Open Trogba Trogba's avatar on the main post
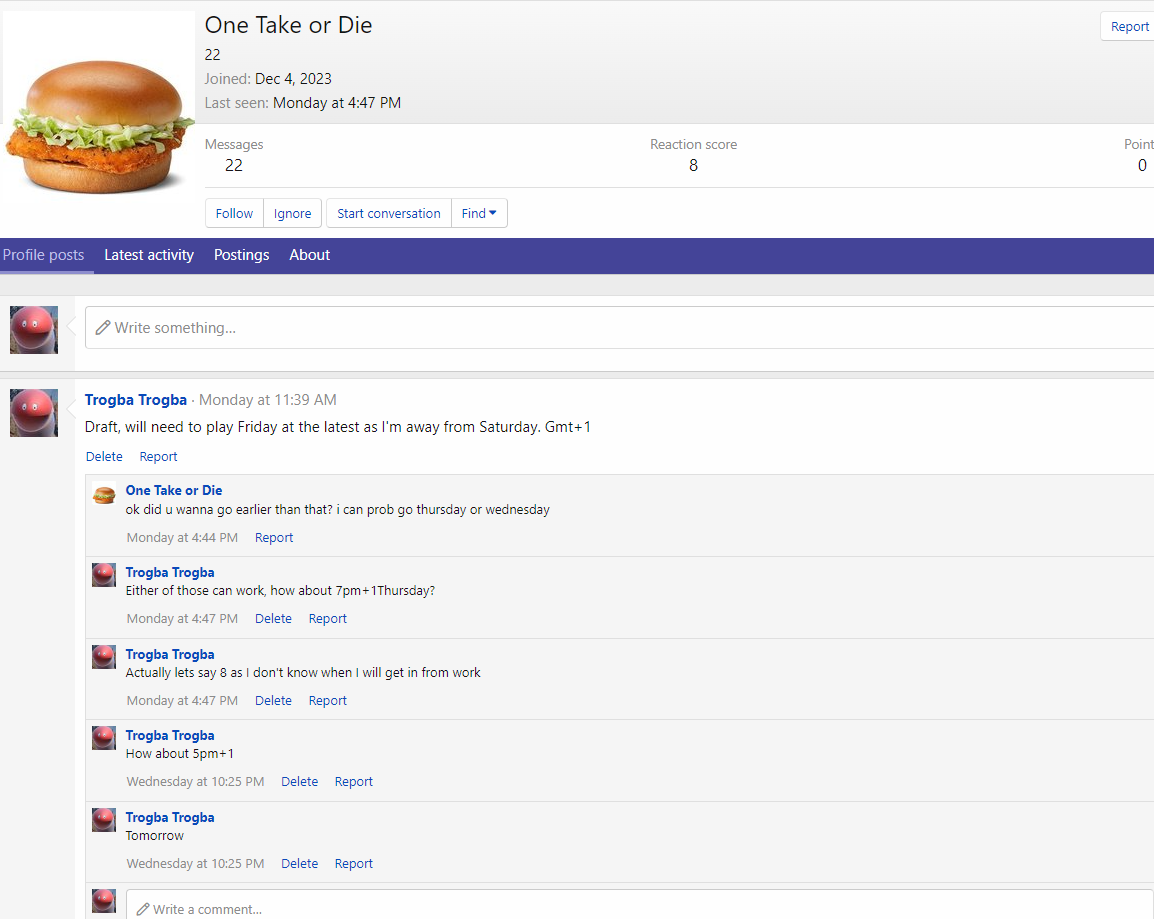The height and width of the screenshot is (919, 1154). [x=34, y=413]
